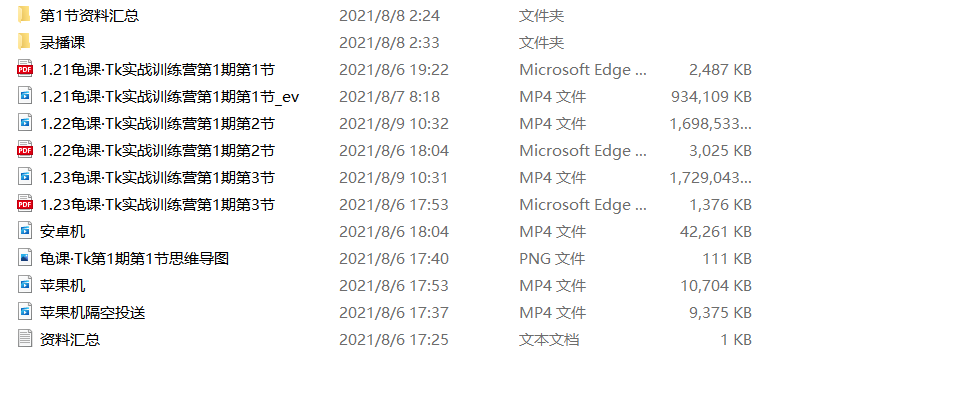971x418 pixels.
Task: Click the 录播课 folder icon
Action: (25, 42)
